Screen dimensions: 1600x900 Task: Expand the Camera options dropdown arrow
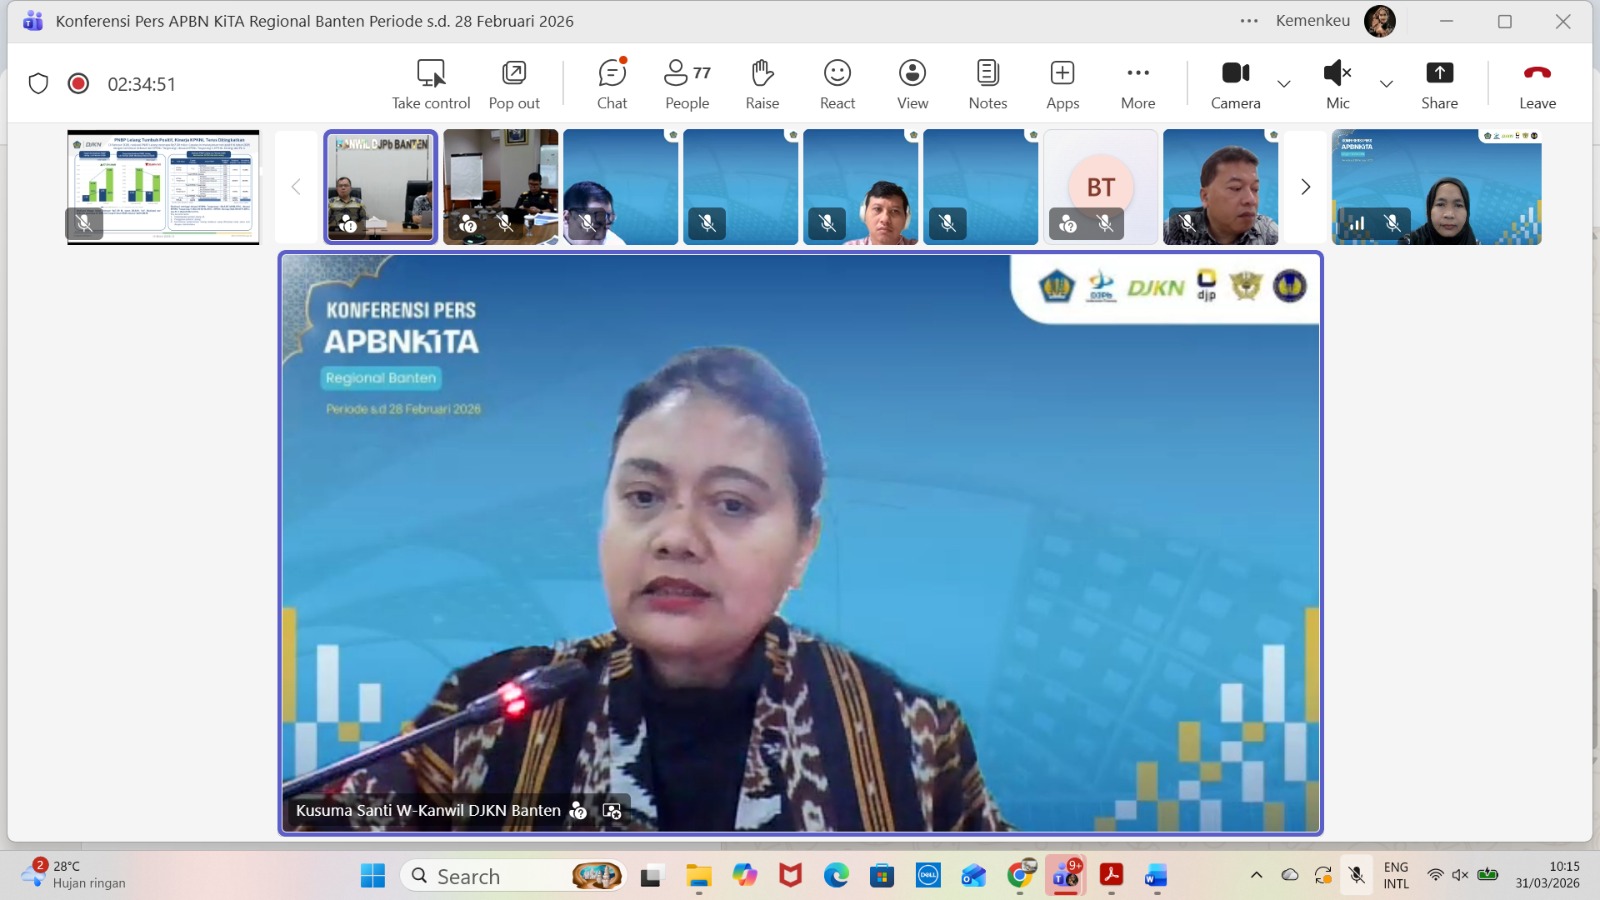1284,84
